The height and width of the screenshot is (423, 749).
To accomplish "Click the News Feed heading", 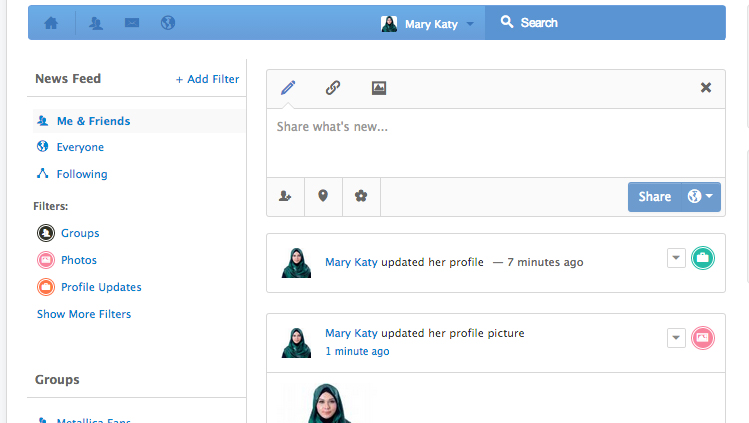I will [x=68, y=79].
